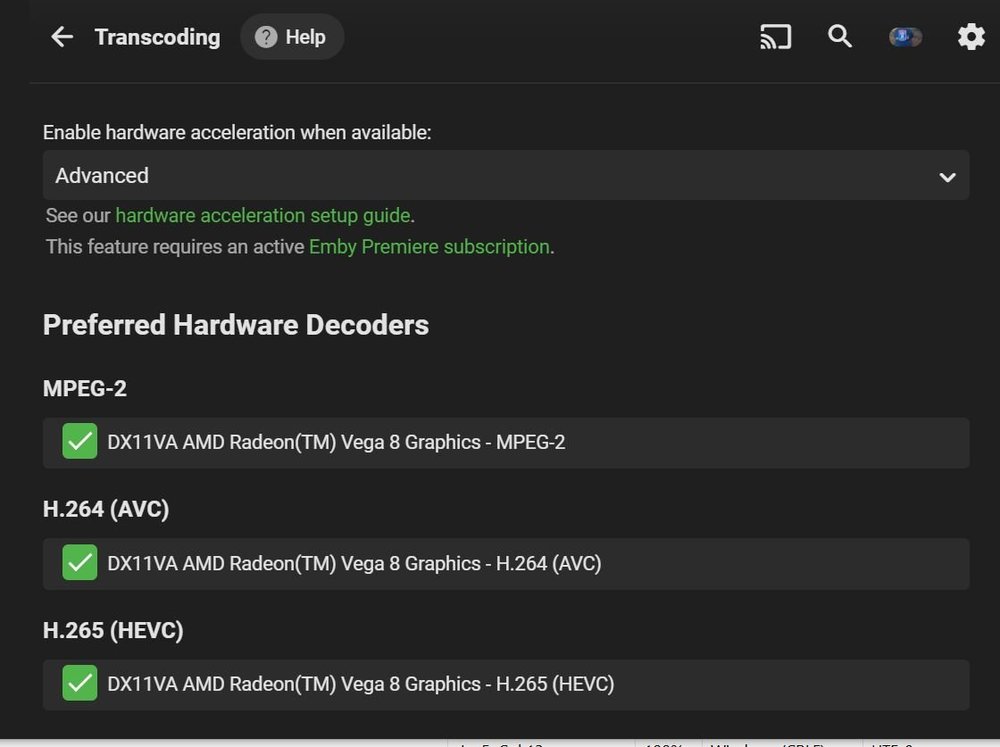1000x747 pixels.
Task: Open the user profile avatar
Action: coord(905,37)
